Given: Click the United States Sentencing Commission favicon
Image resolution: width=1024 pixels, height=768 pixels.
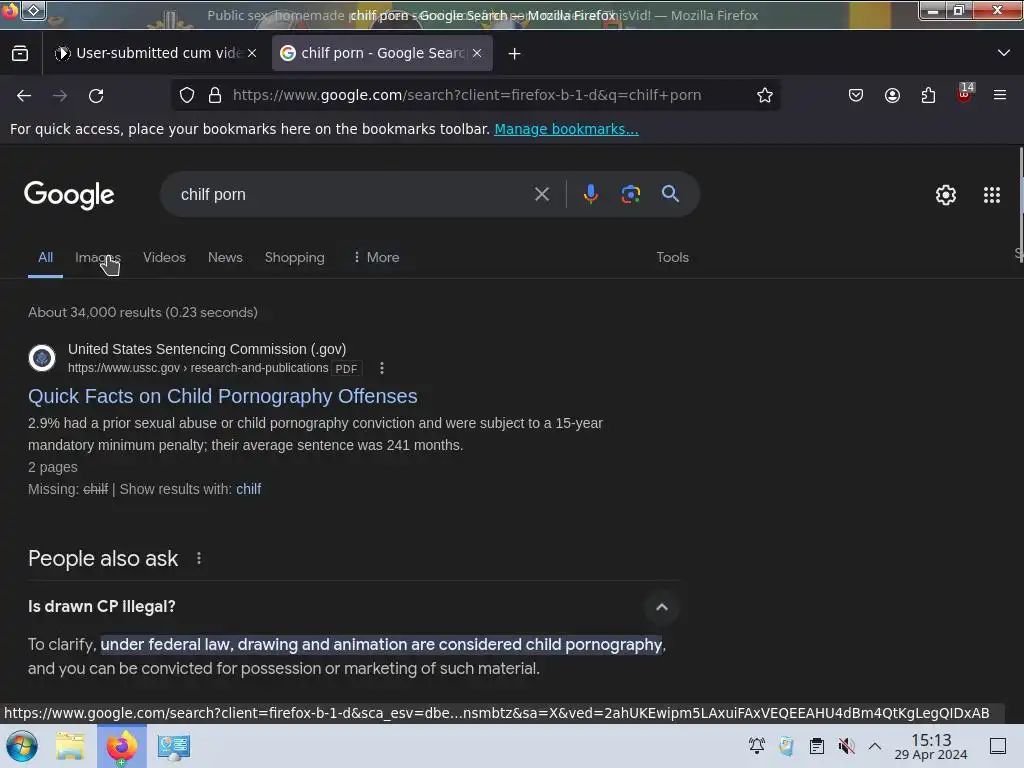Looking at the screenshot, I should [42, 358].
